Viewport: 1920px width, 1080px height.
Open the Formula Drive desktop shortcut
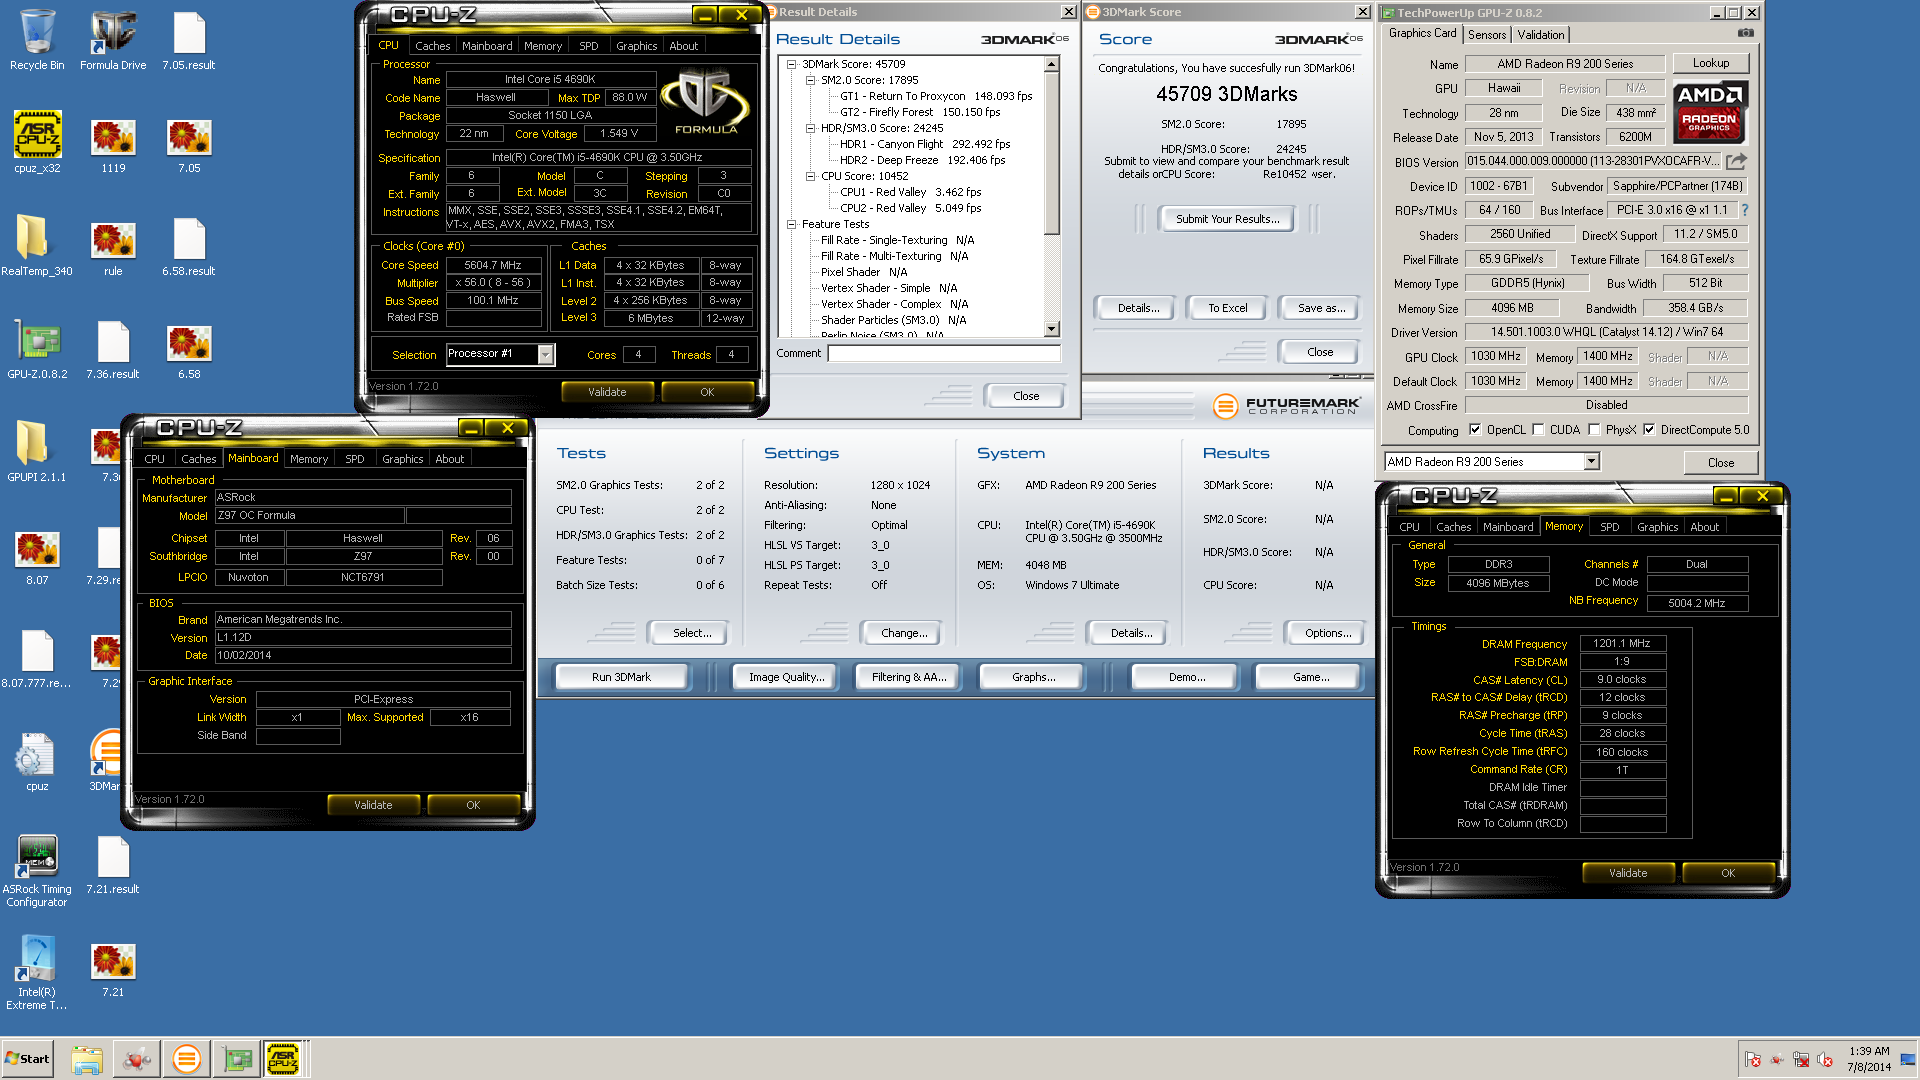coord(113,40)
